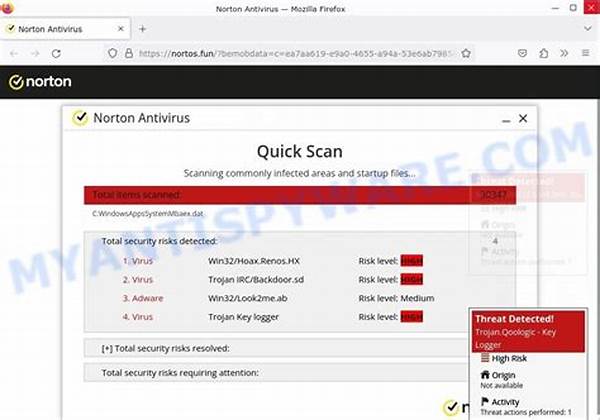Close the Norton Antivirus tab
Image resolution: width=600 pixels, height=420 pixels.
(119, 29)
